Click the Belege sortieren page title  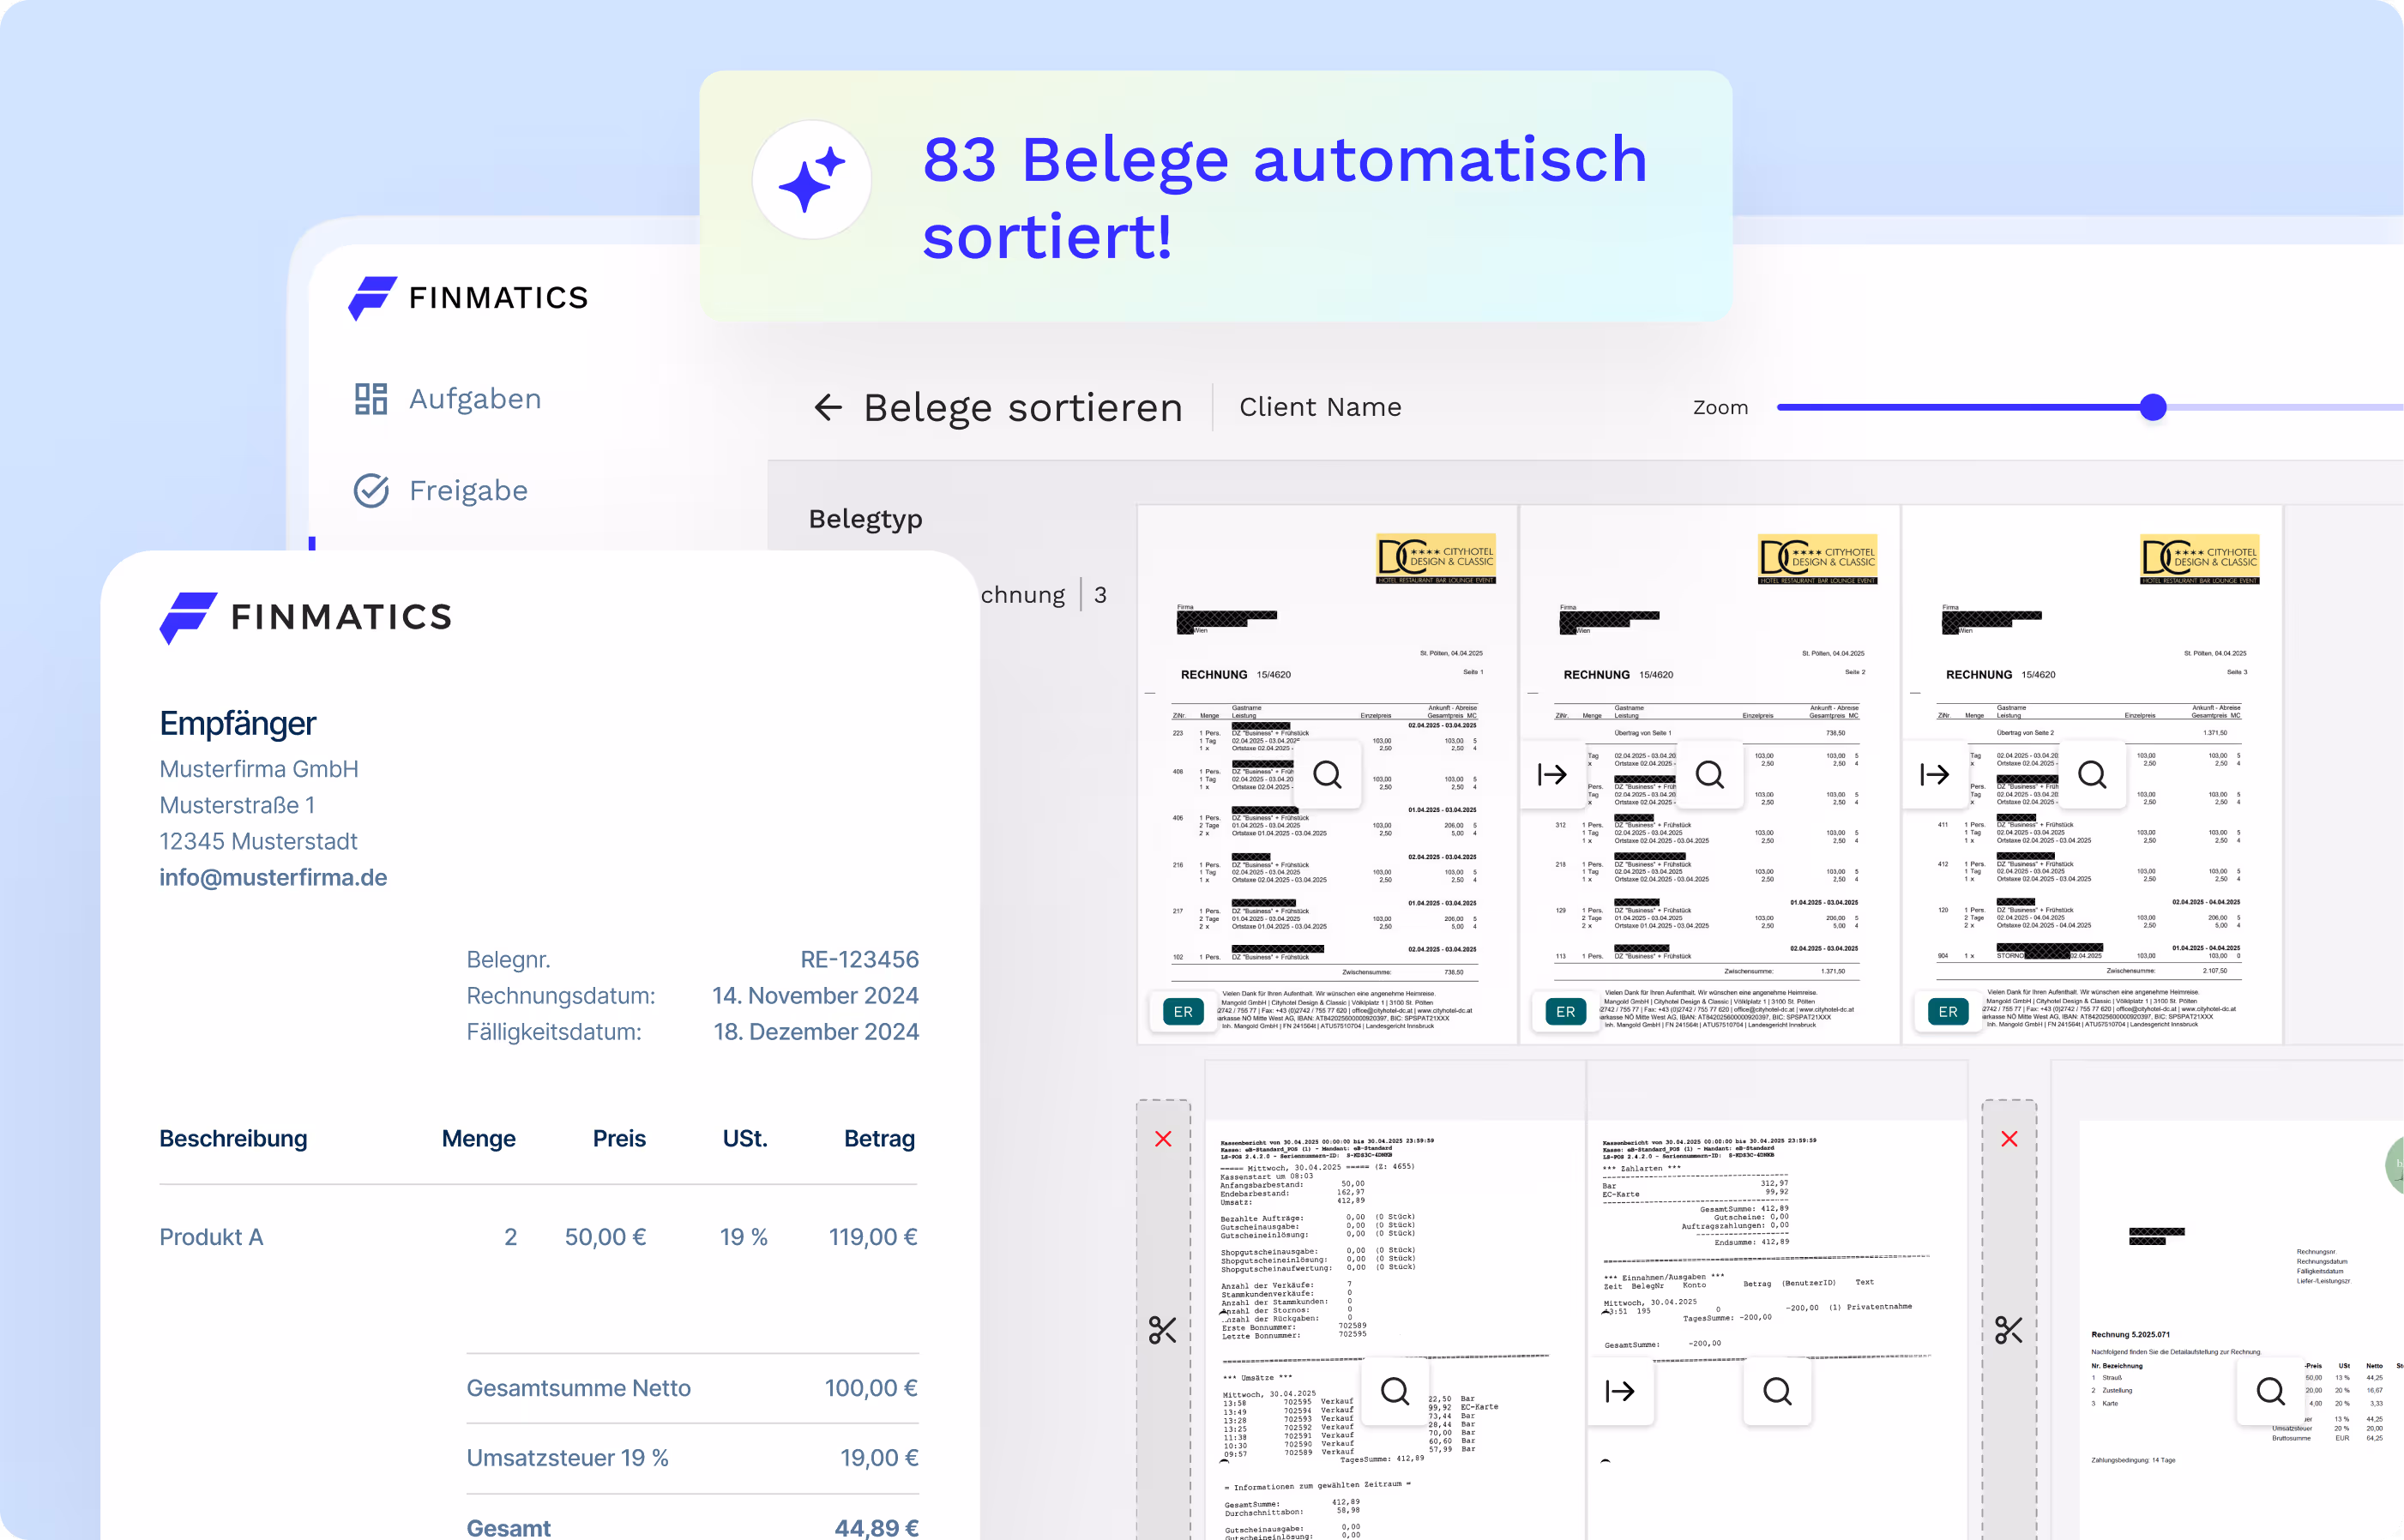click(1023, 408)
